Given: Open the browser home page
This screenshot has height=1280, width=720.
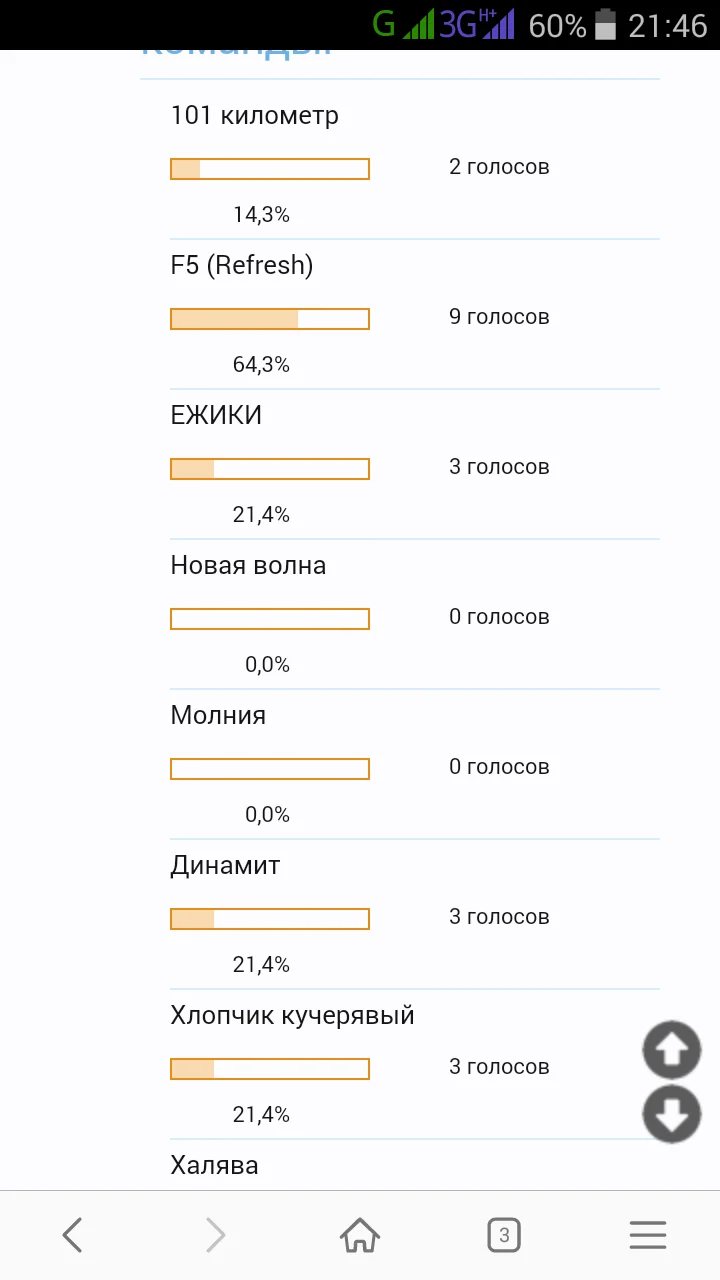Looking at the screenshot, I should pyautogui.click(x=360, y=1236).
